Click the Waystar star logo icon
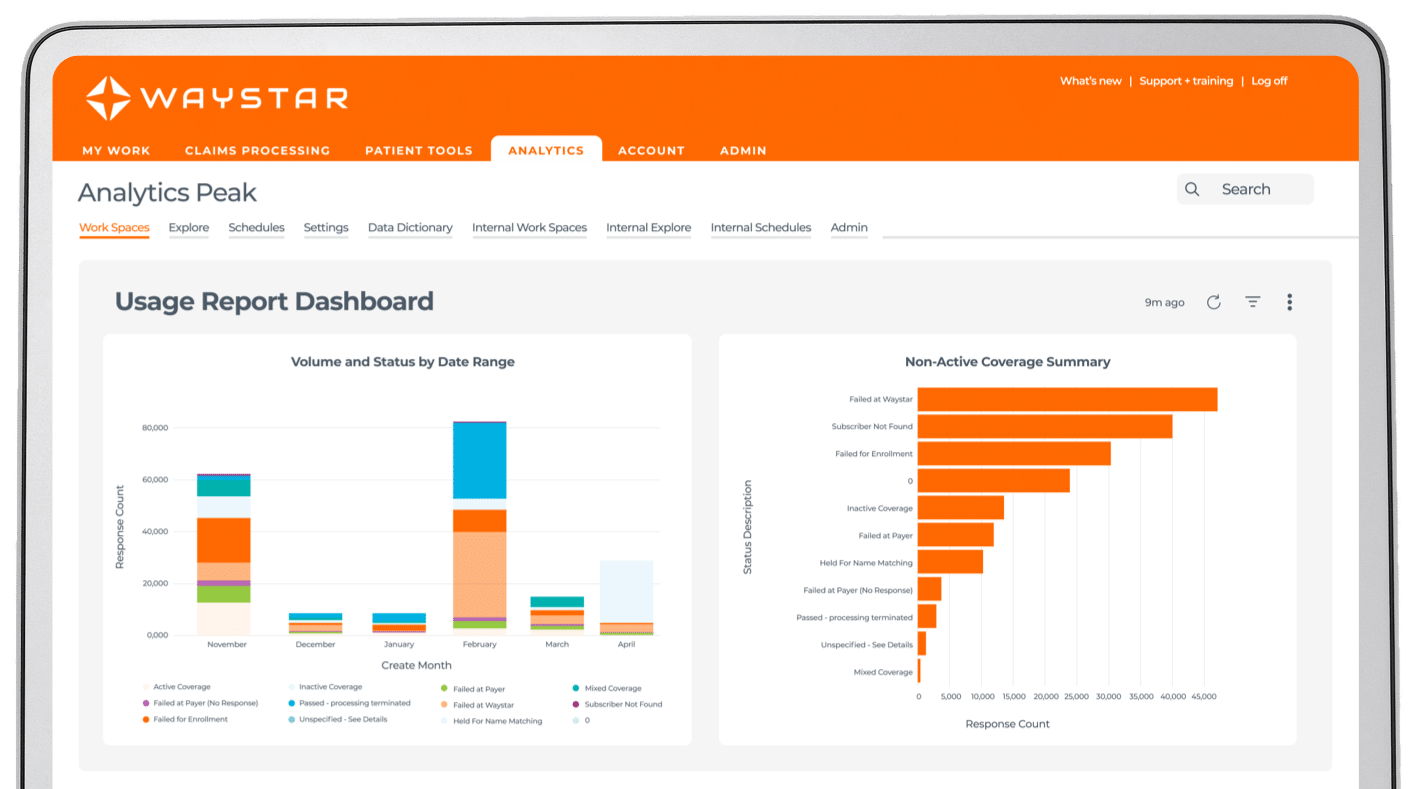1410x789 pixels. (x=108, y=98)
